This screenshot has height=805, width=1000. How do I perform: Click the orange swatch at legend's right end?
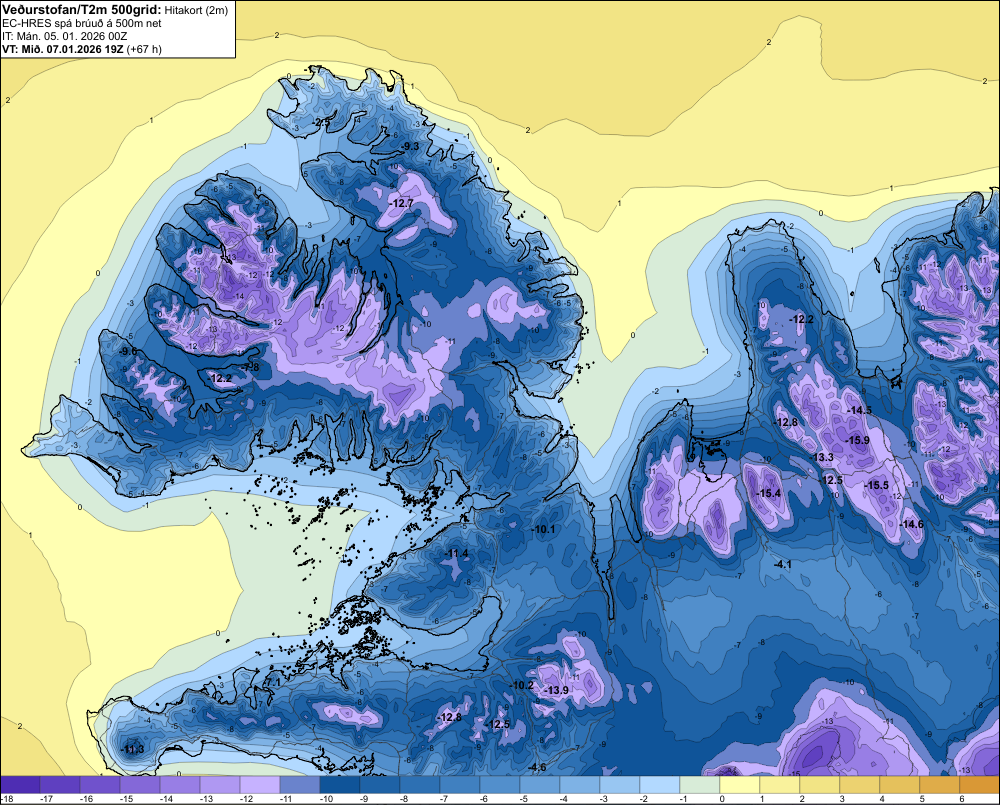pyautogui.click(x=978, y=785)
